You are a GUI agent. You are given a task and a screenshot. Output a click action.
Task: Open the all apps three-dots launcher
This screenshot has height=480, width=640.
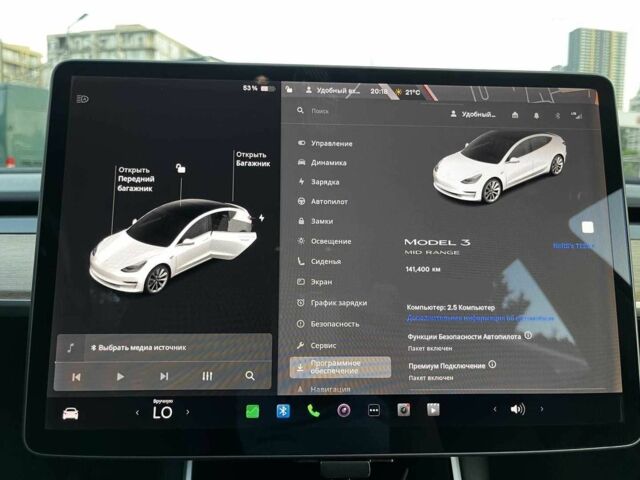[373, 410]
